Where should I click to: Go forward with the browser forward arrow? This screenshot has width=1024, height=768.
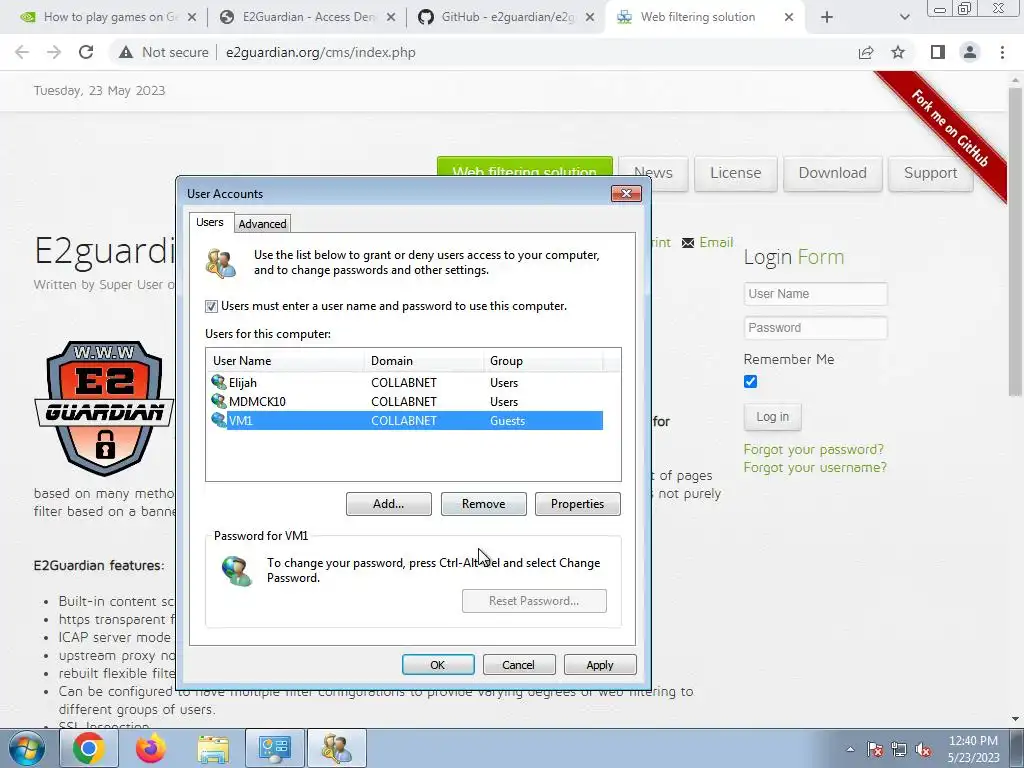click(54, 52)
